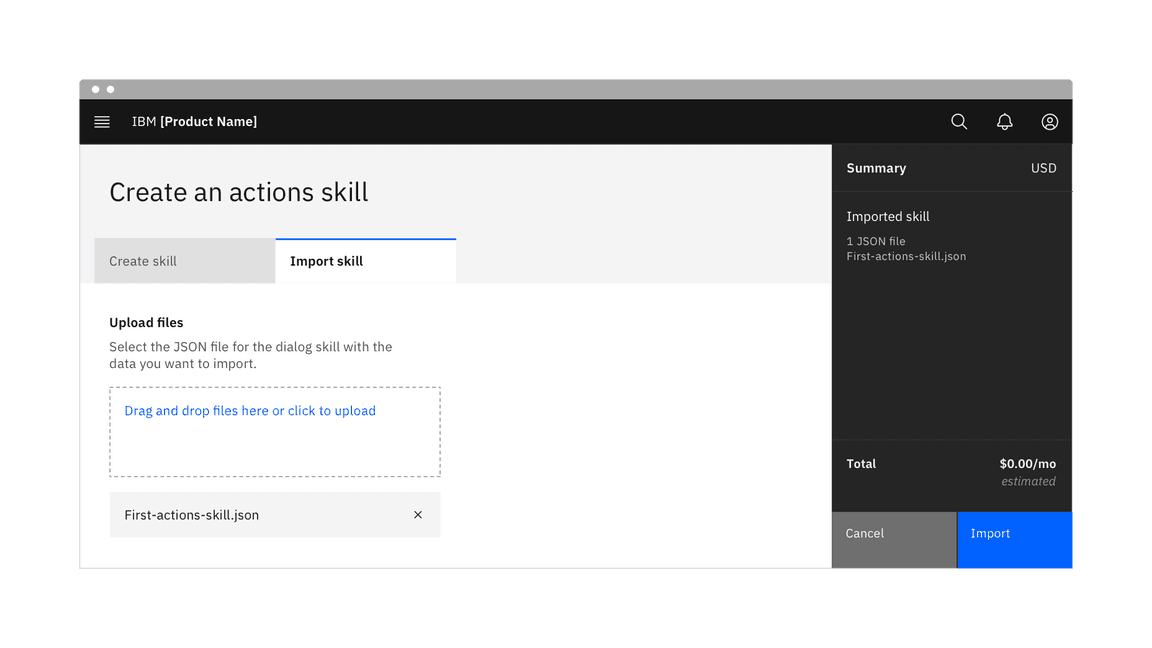Select the Import skill tab
The image size is (1152, 648).
(365, 261)
